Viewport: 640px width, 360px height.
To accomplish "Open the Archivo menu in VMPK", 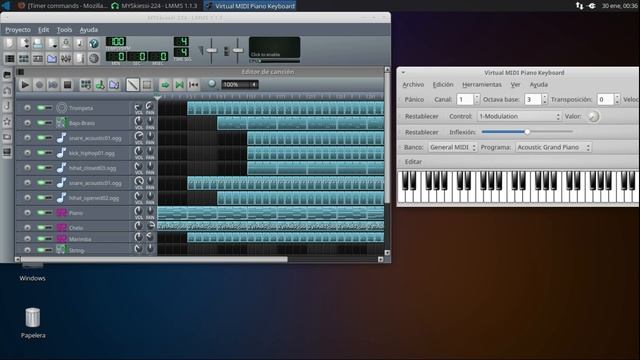I will pos(413,84).
